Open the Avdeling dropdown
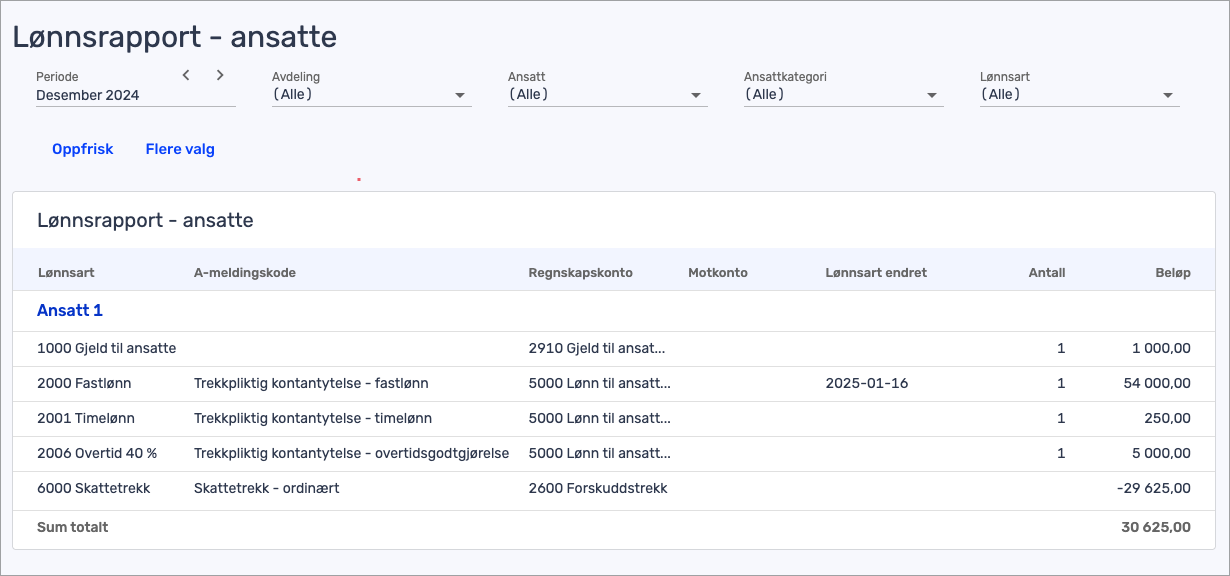The image size is (1230, 576). [370, 95]
